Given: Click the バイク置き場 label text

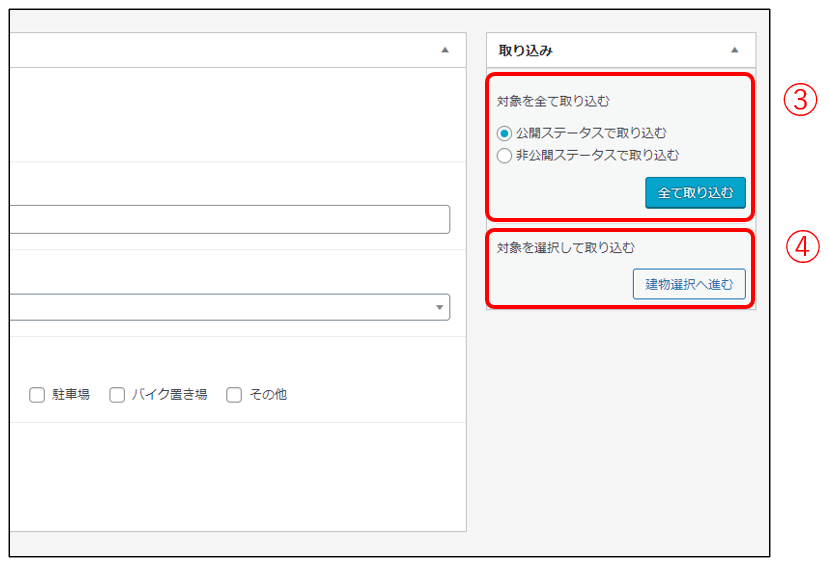Looking at the screenshot, I should (x=169, y=395).
